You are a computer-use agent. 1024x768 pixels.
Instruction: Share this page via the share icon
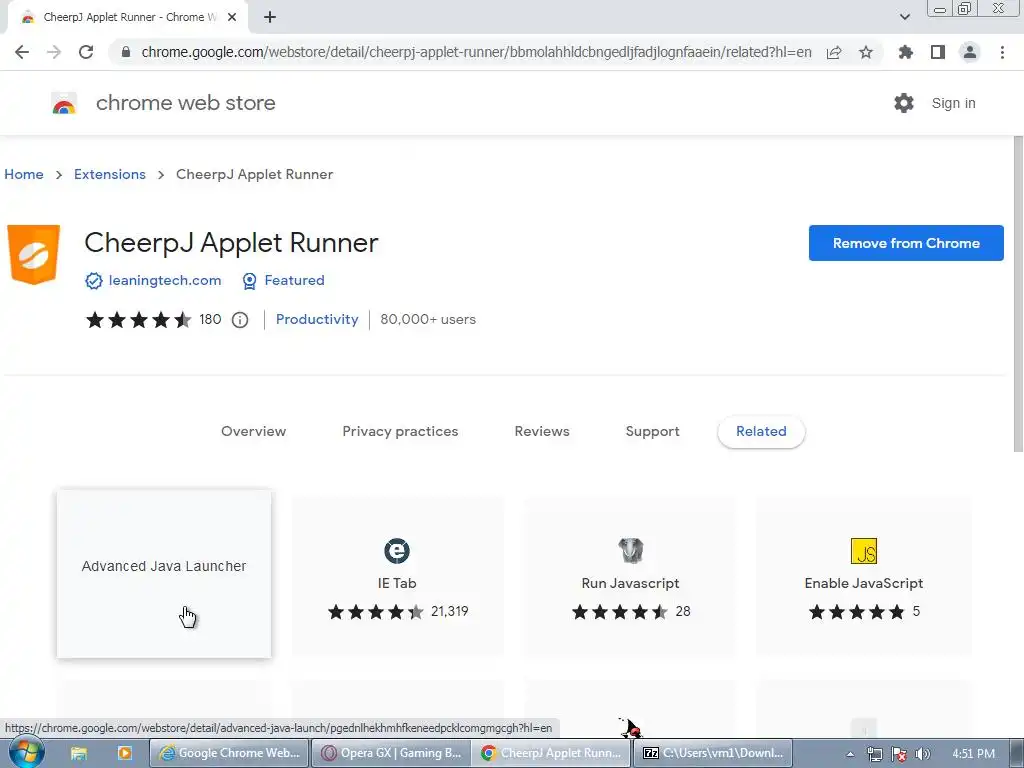[834, 52]
